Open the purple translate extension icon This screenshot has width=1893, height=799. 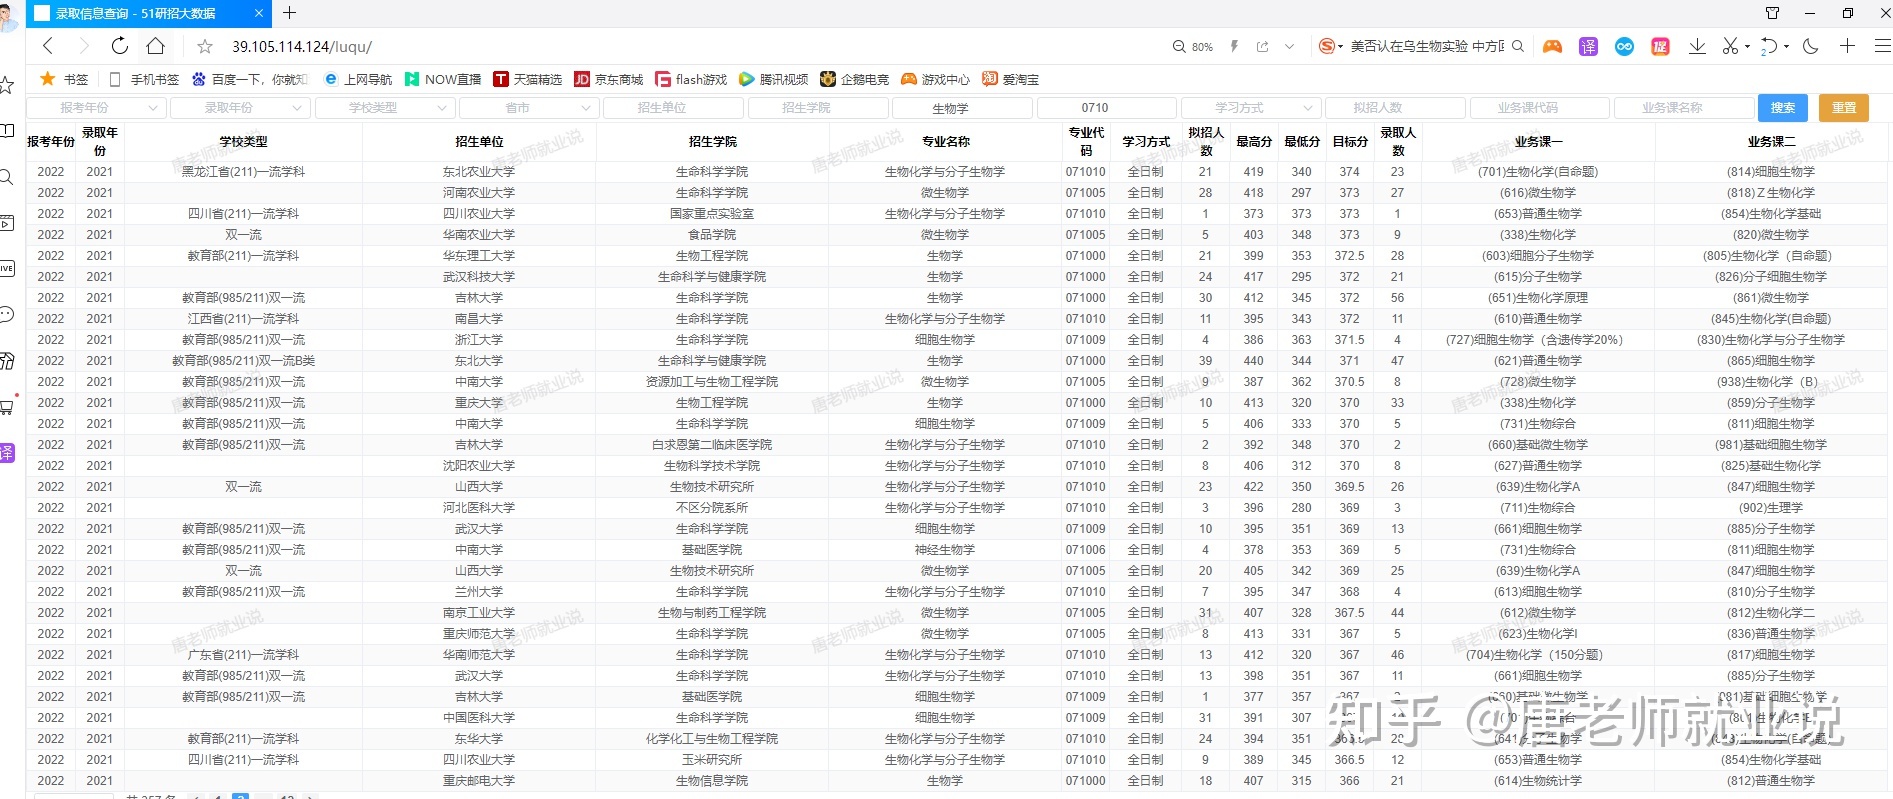(x=1588, y=47)
